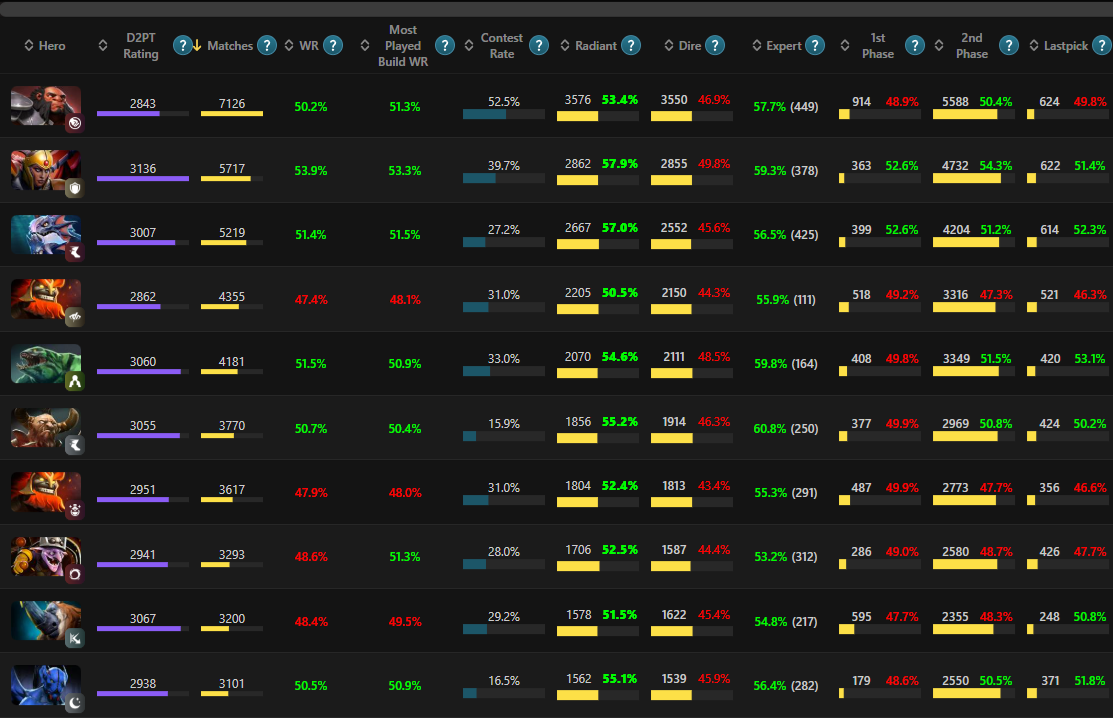The height and width of the screenshot is (718, 1113).
Task: Click the sort arrows beside D2PT Rating
Action: point(103,45)
